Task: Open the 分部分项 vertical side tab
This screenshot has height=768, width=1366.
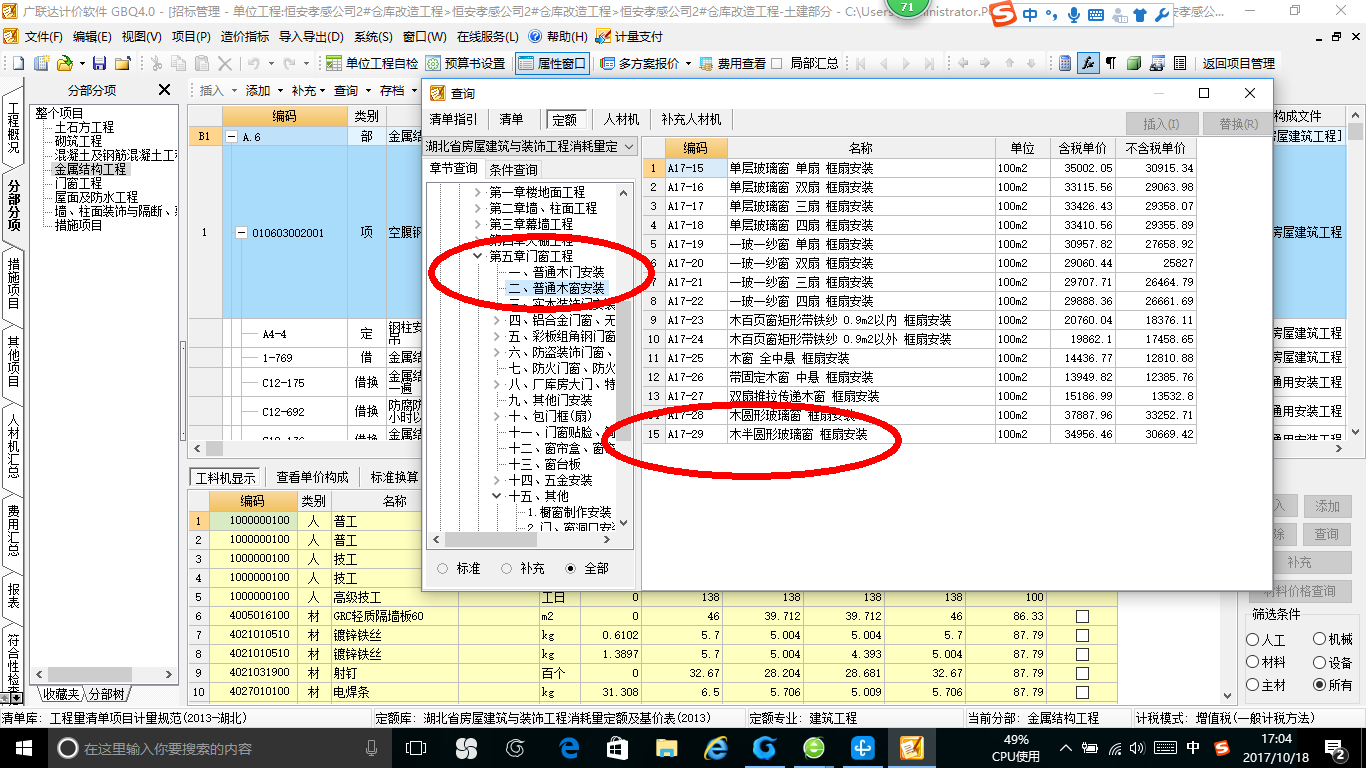Action: pos(13,205)
